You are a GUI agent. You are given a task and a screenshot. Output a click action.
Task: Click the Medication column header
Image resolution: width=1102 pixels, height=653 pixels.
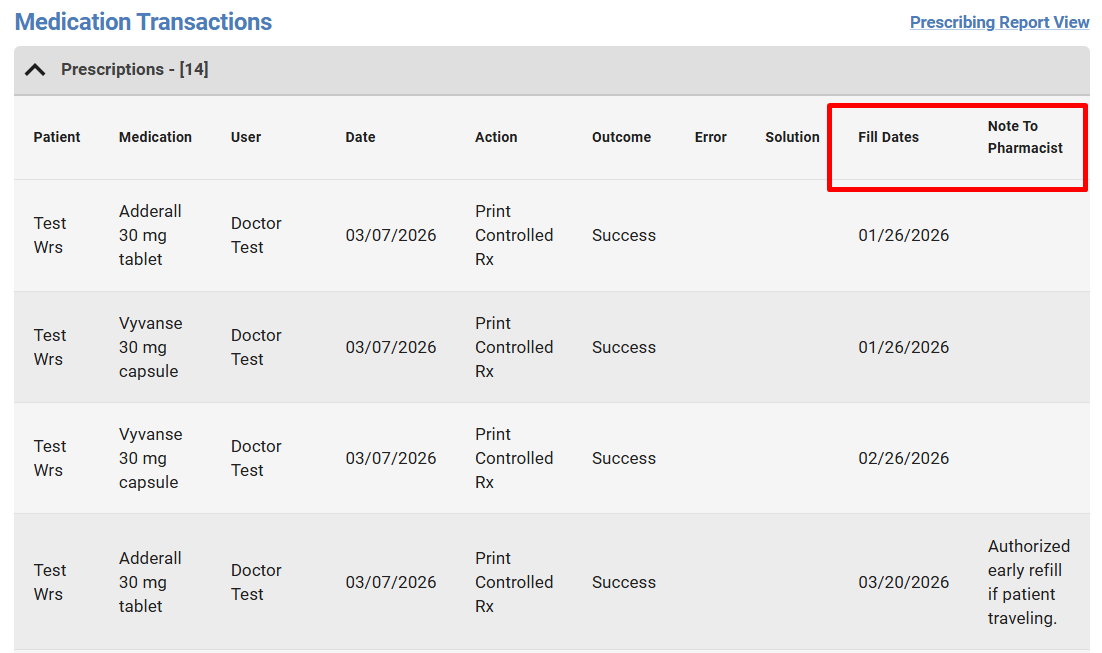tap(155, 137)
